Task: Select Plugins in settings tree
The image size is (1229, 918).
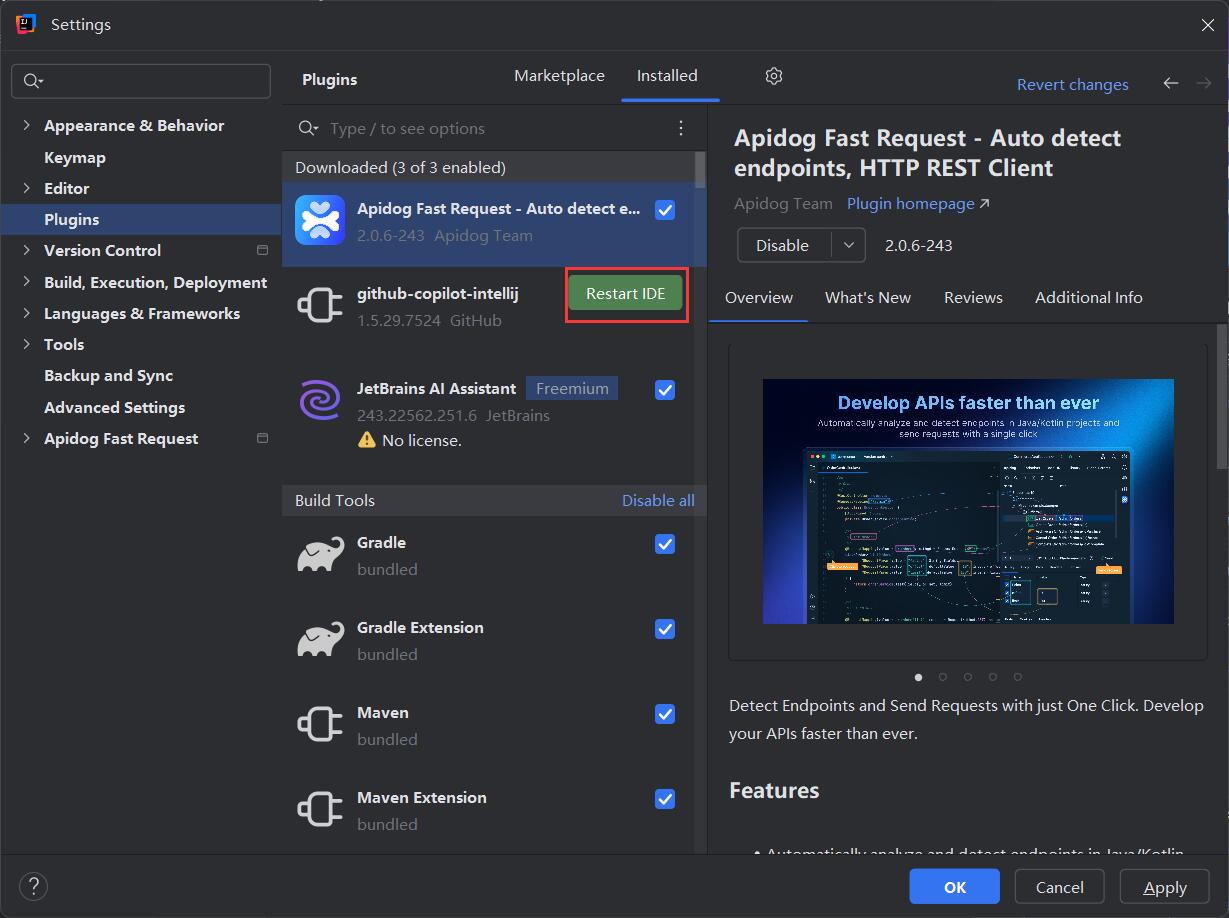Action: [x=141, y=219]
